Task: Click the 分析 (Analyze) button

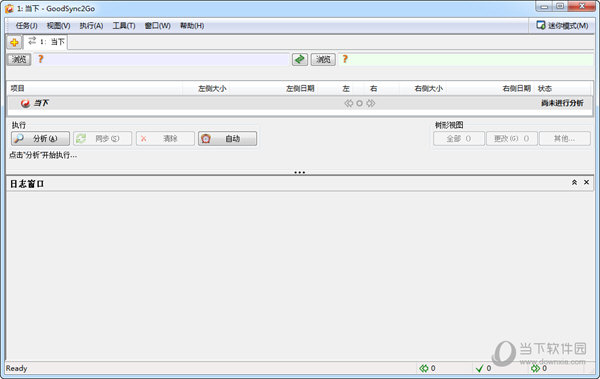Action: click(x=40, y=139)
